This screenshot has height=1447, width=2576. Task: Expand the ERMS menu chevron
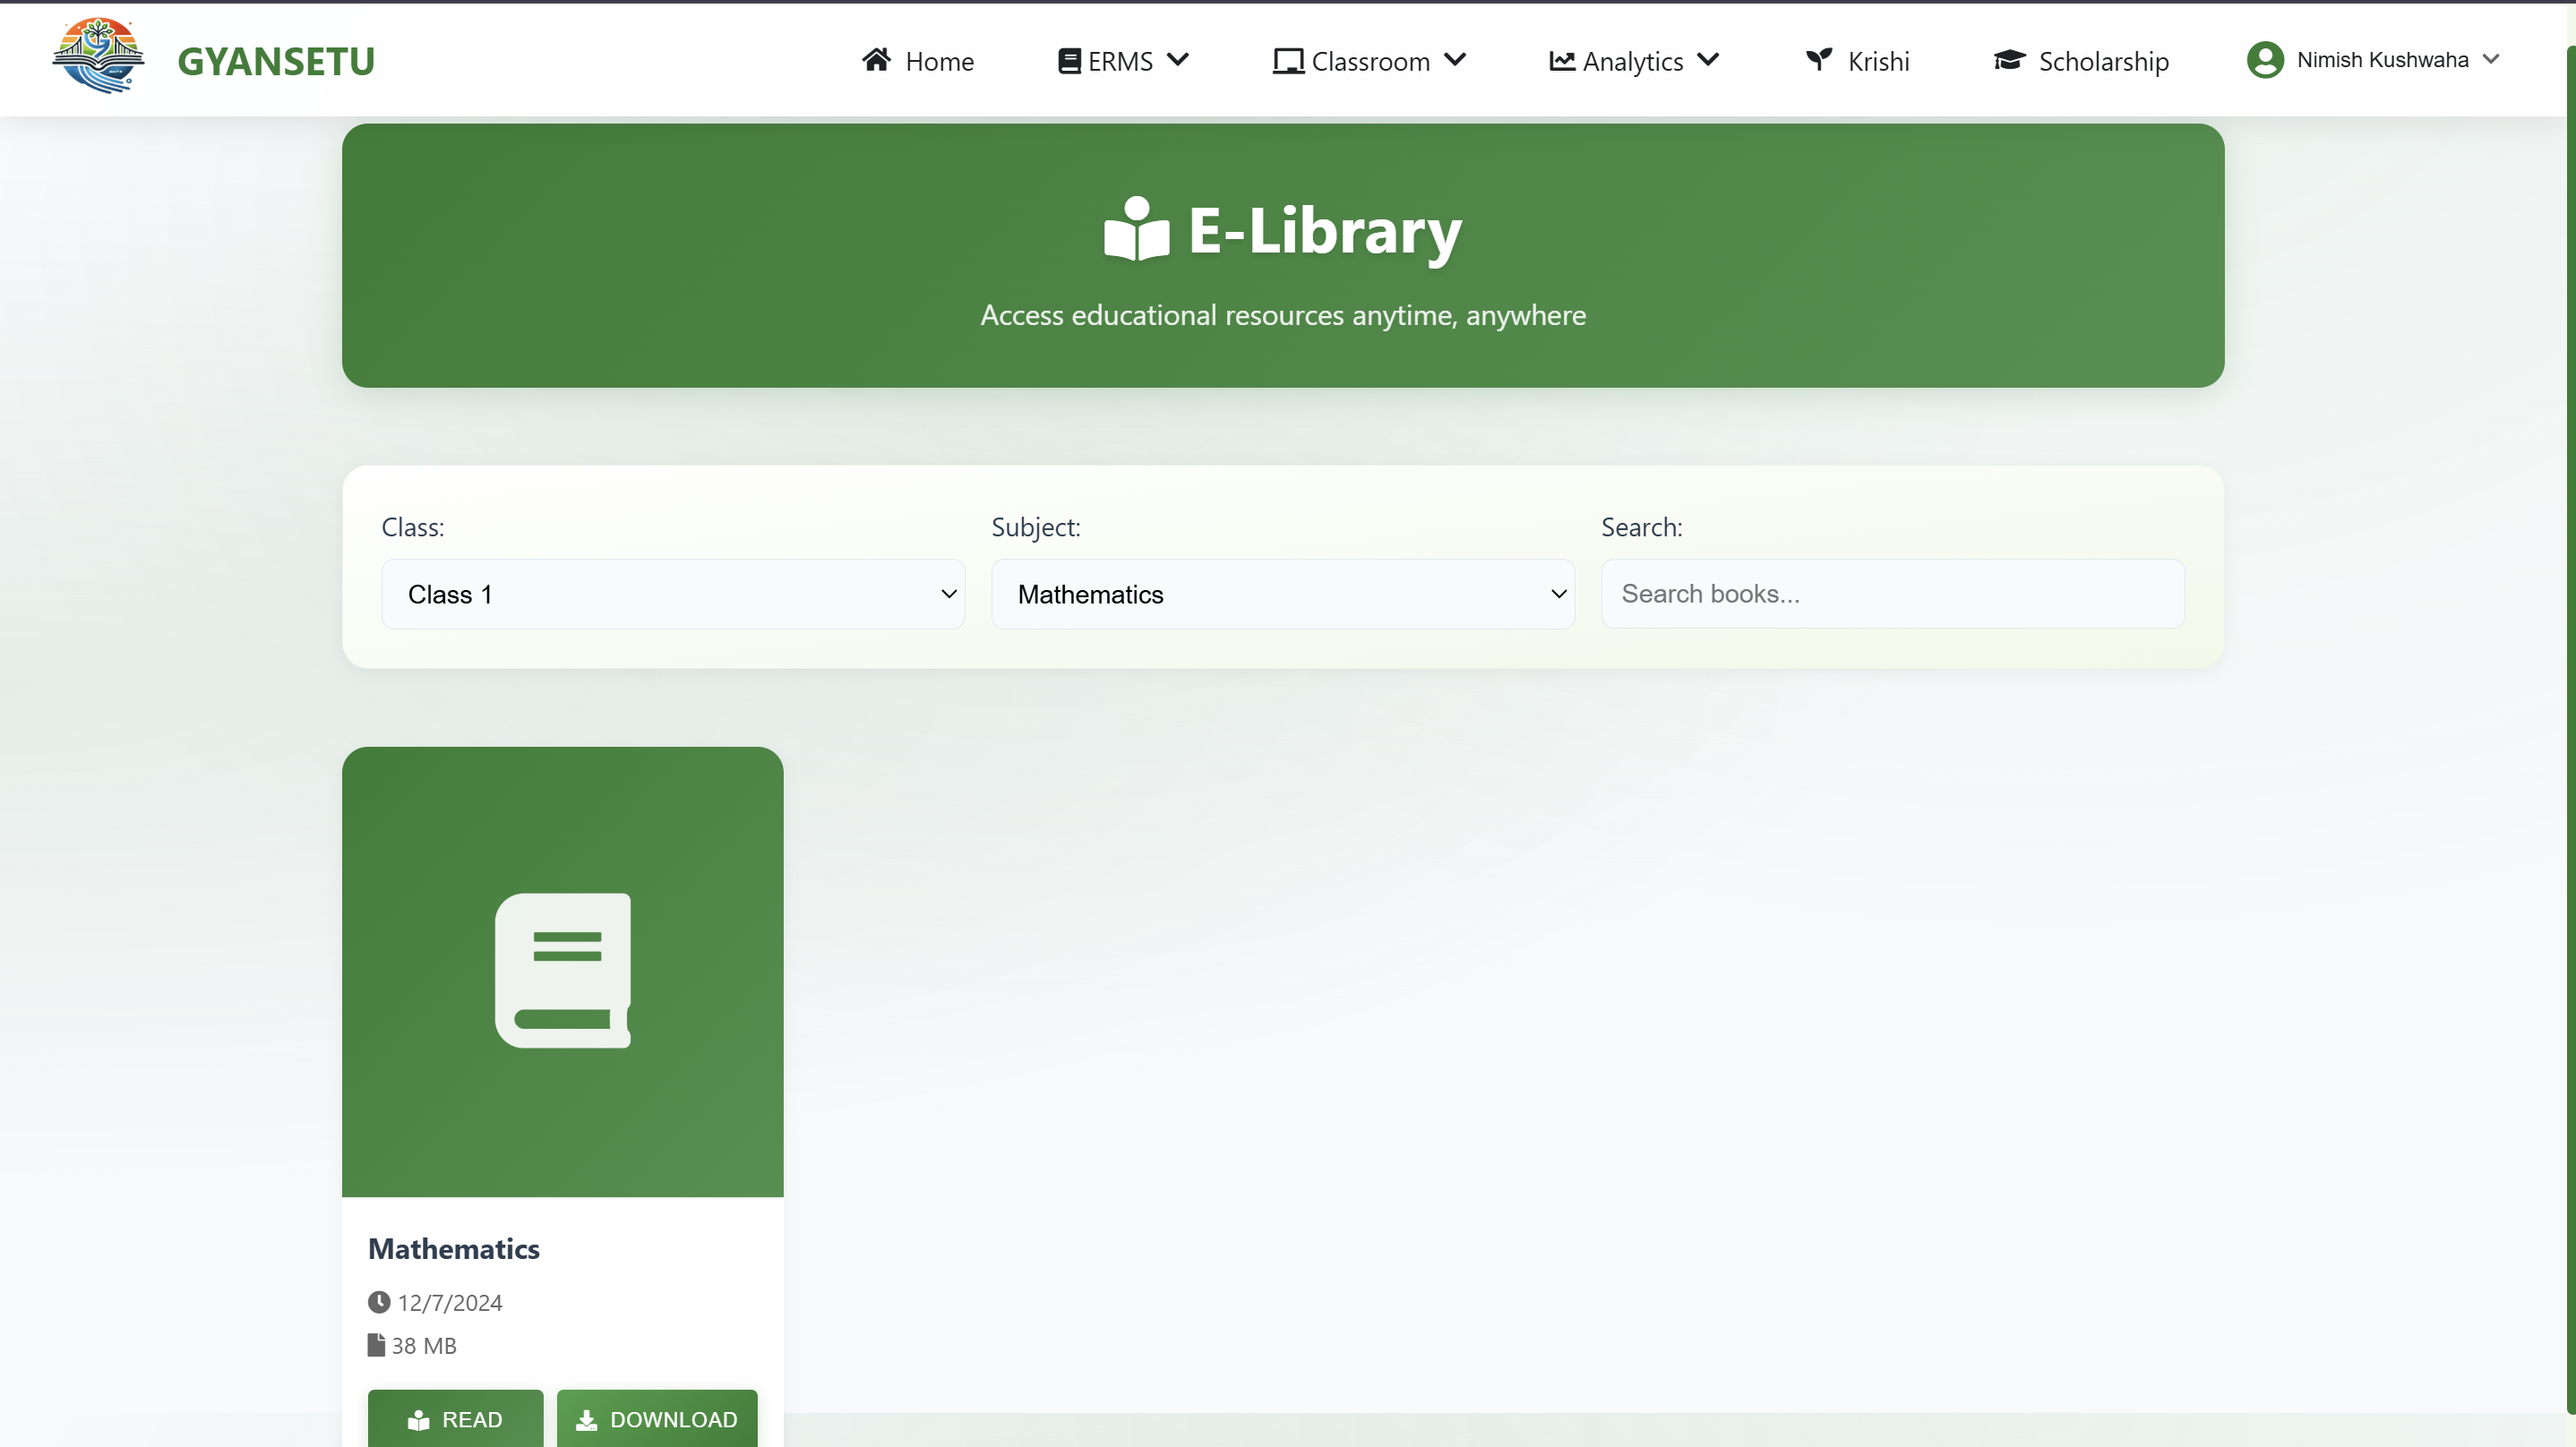tap(1178, 60)
